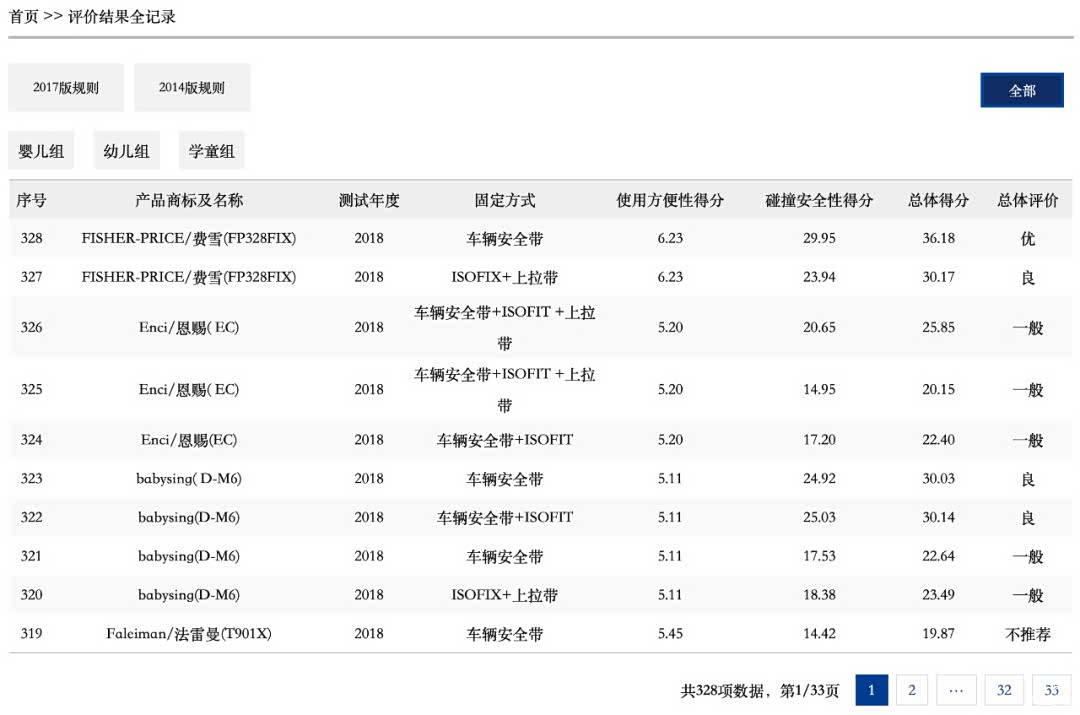Click the 使用方便性得分 column header

point(670,200)
